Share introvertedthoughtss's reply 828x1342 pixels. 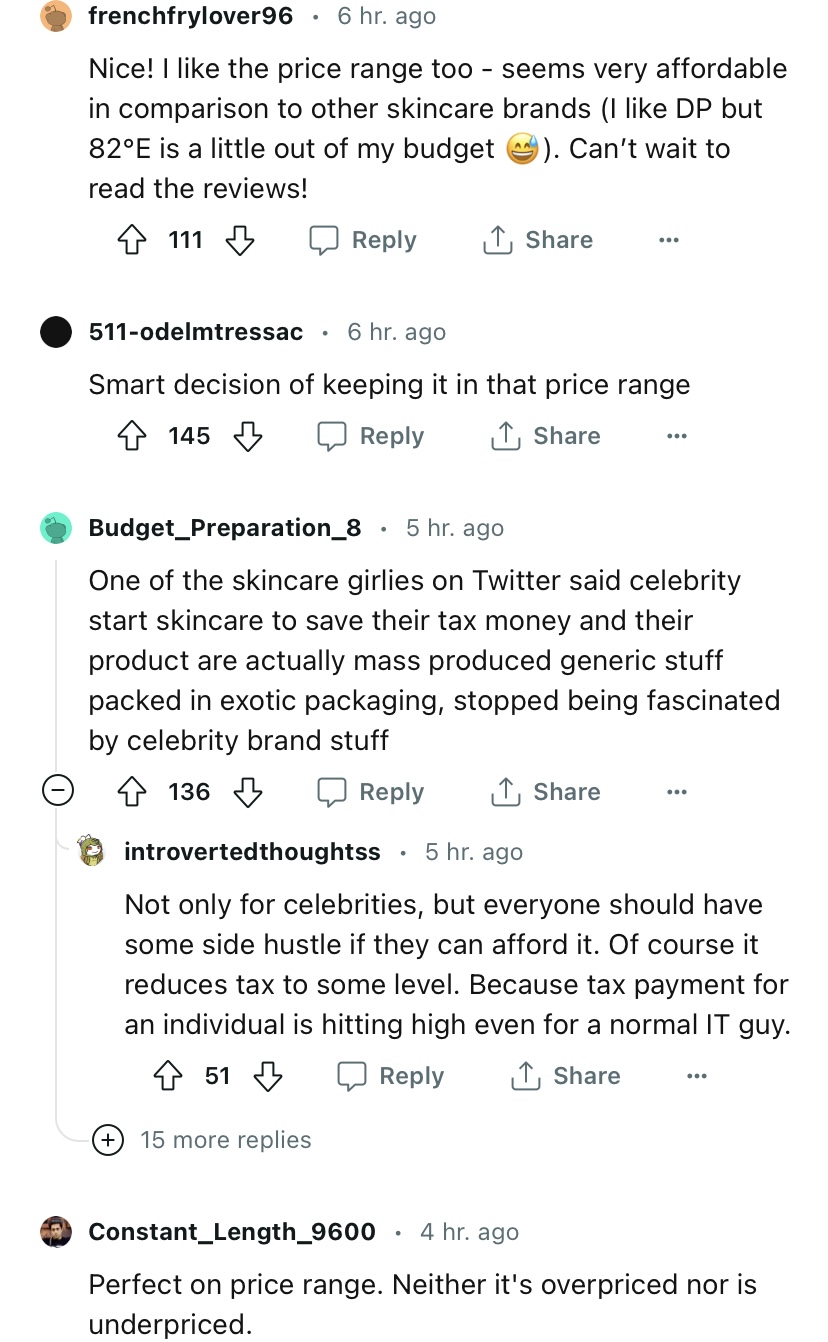coord(566,1076)
